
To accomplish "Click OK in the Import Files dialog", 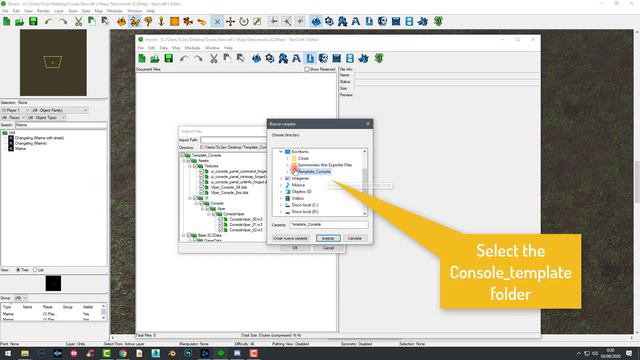I will click(x=295, y=248).
